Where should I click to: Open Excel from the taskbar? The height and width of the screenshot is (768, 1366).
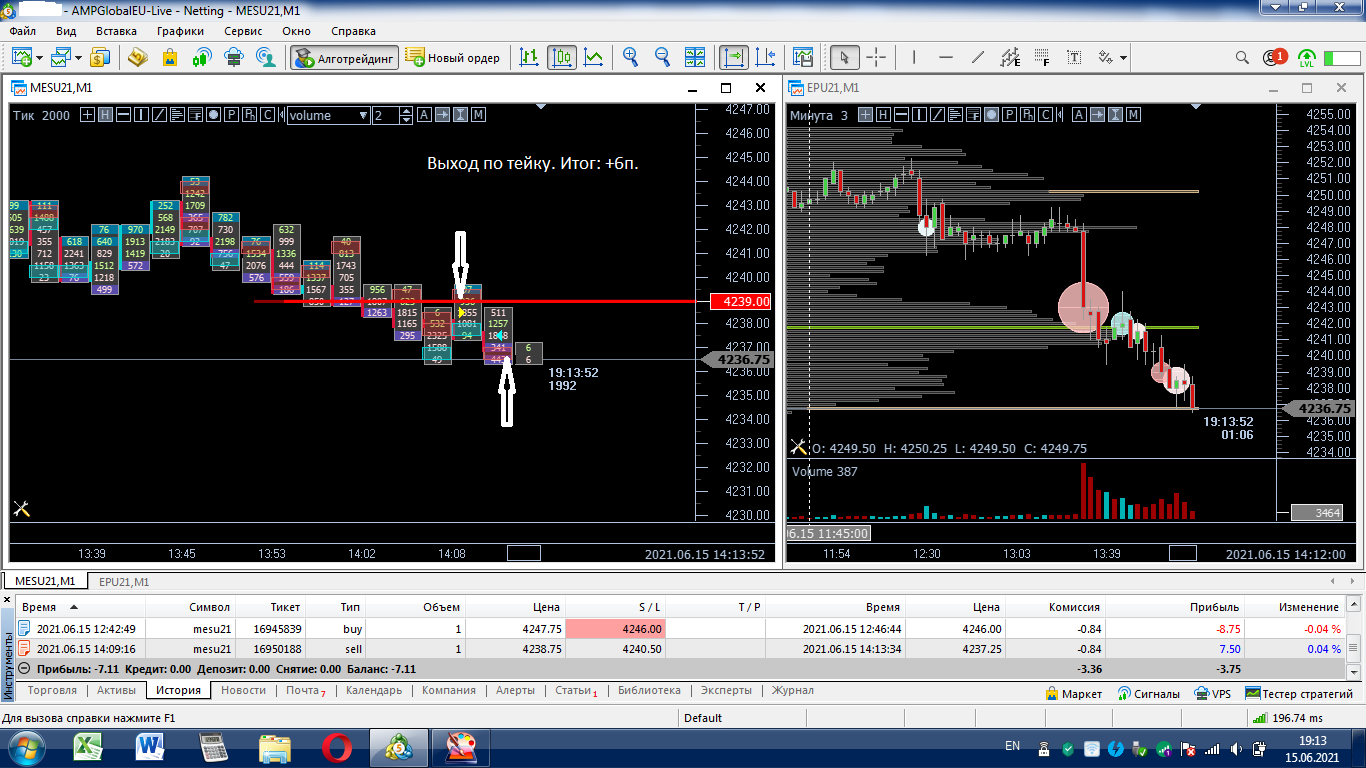[x=87, y=746]
